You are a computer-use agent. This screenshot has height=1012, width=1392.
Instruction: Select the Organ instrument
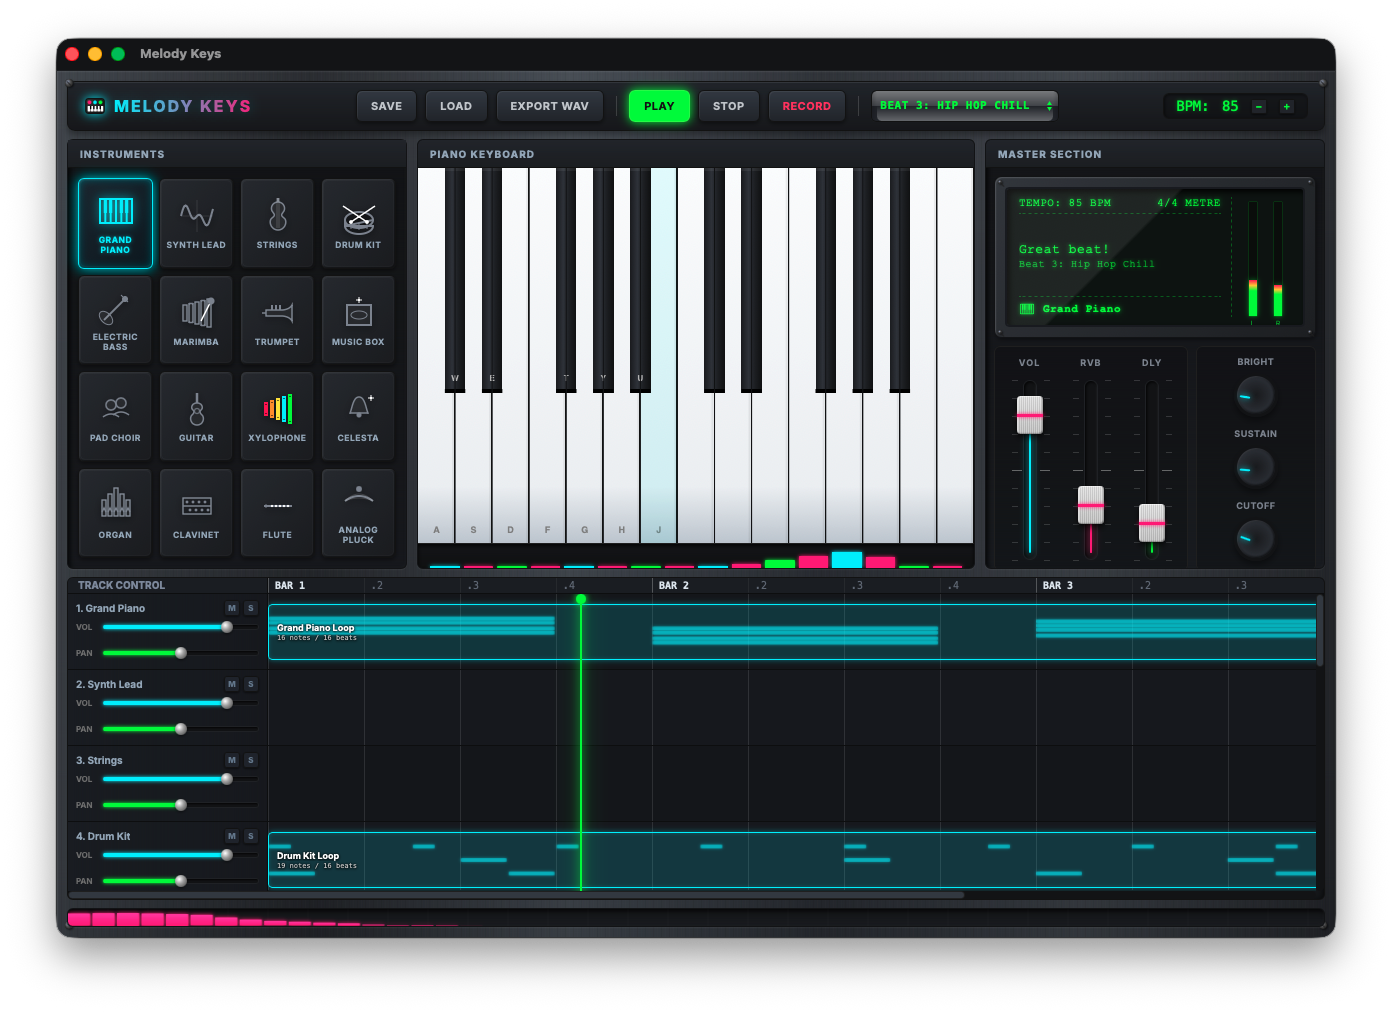[x=115, y=513]
